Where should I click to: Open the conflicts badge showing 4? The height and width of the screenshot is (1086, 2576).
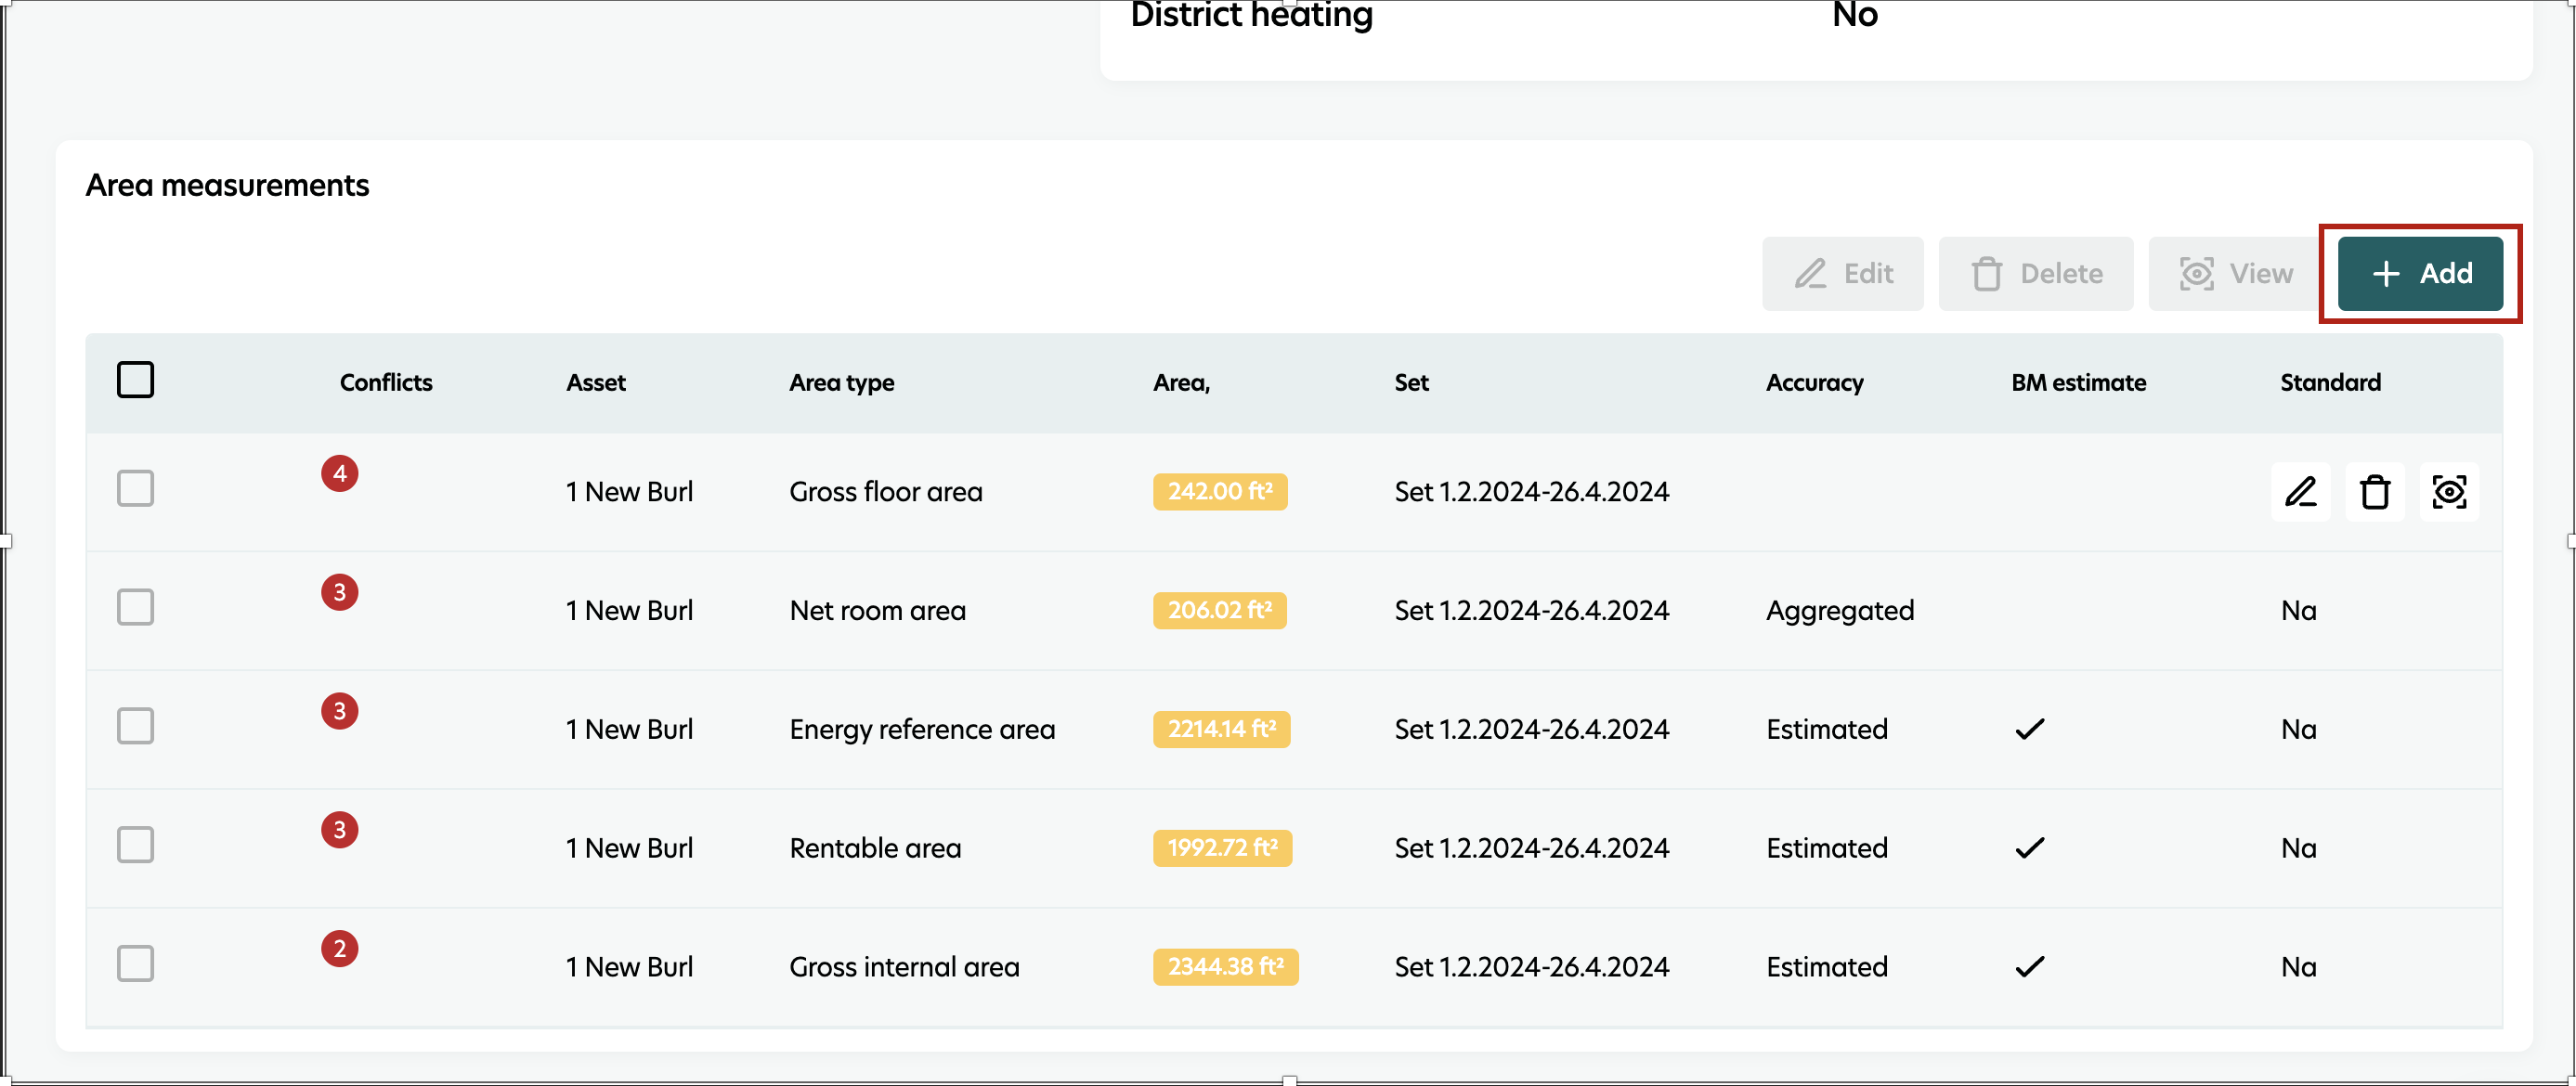340,473
